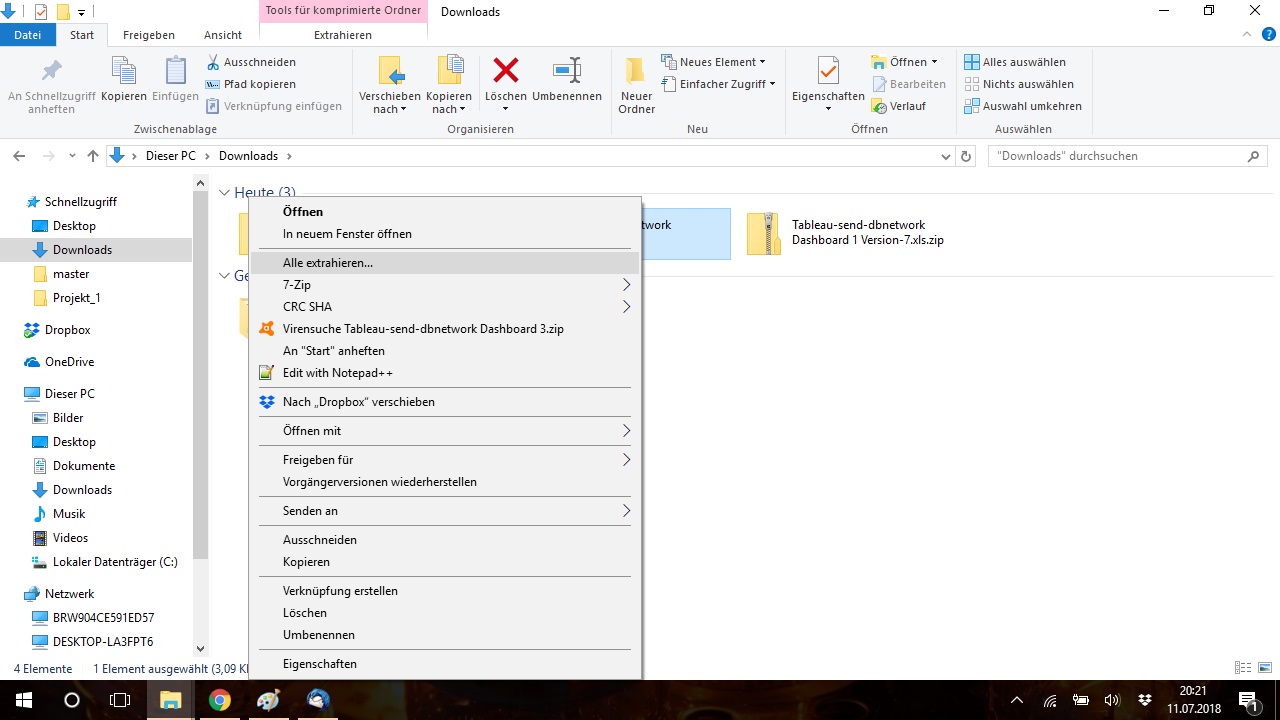Open Chrome from the taskbar
This screenshot has width=1280, height=720.
(220, 700)
